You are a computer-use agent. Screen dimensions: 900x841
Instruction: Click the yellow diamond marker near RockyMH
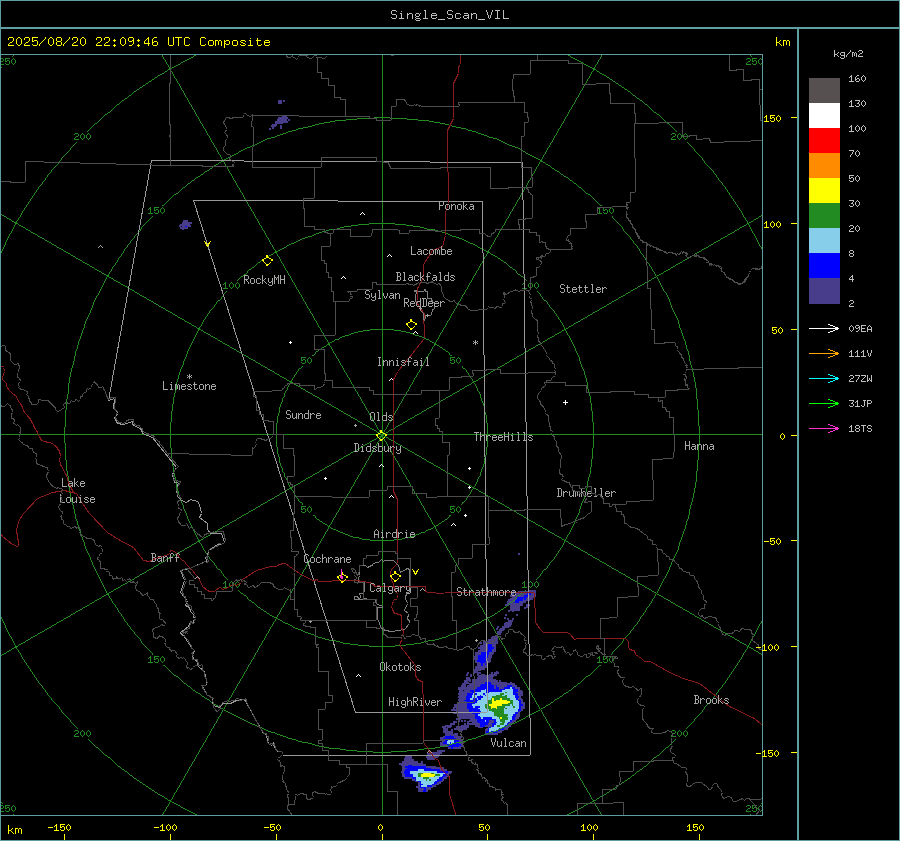(x=267, y=261)
